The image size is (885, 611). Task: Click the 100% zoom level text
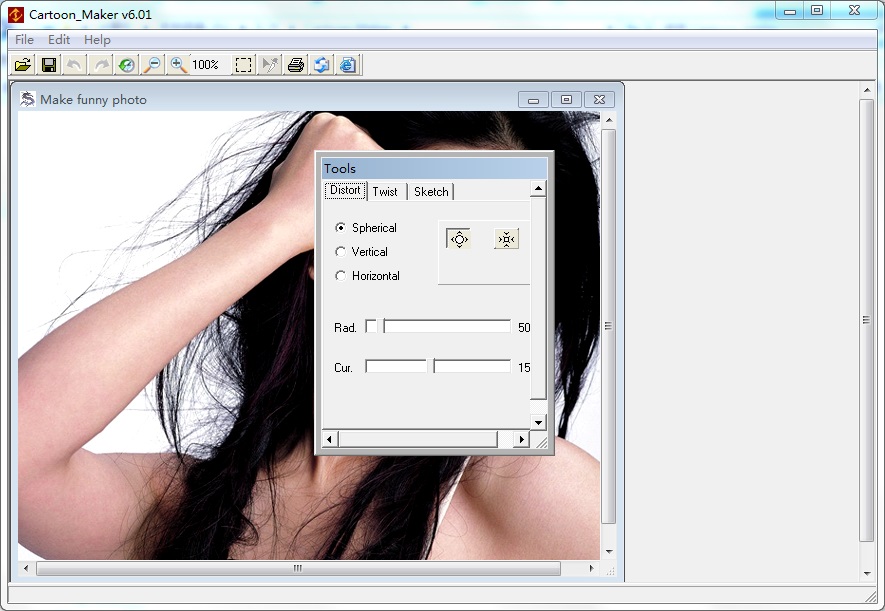(x=205, y=65)
